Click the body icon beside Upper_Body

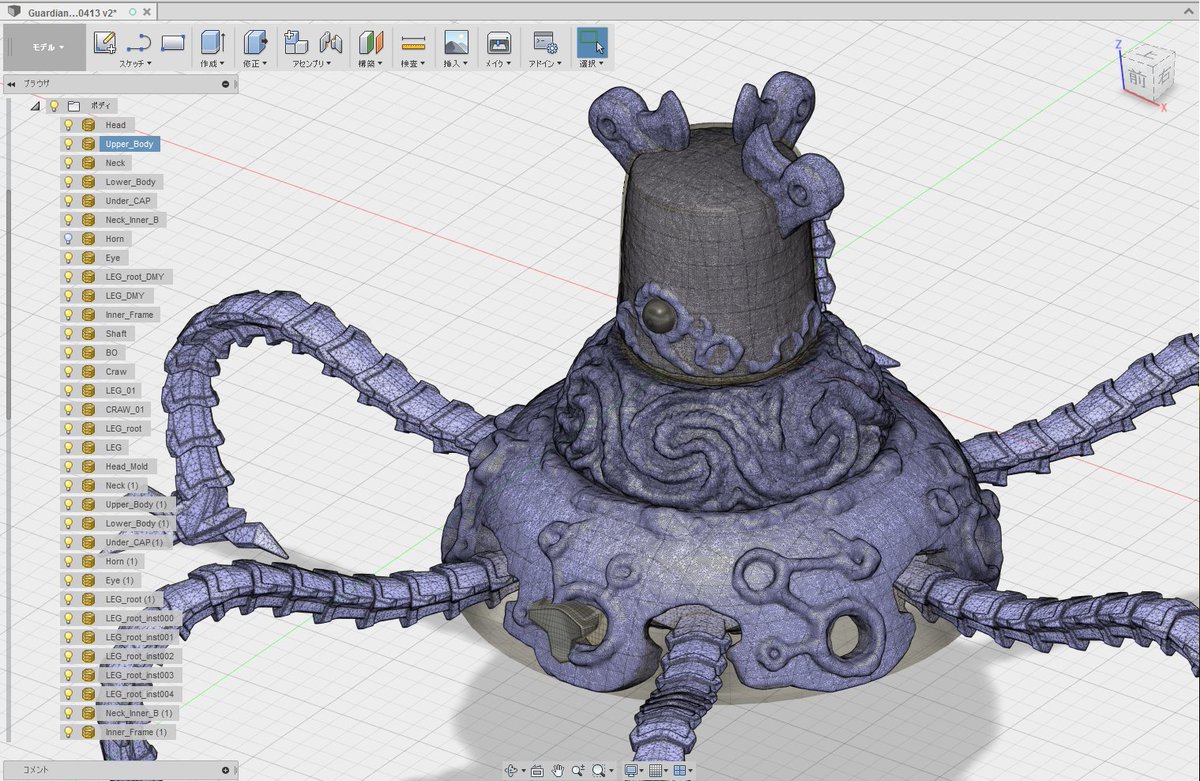click(88, 144)
